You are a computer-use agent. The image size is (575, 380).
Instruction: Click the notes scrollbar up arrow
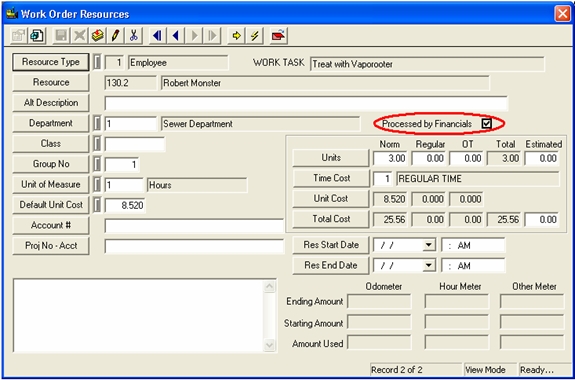270,286
